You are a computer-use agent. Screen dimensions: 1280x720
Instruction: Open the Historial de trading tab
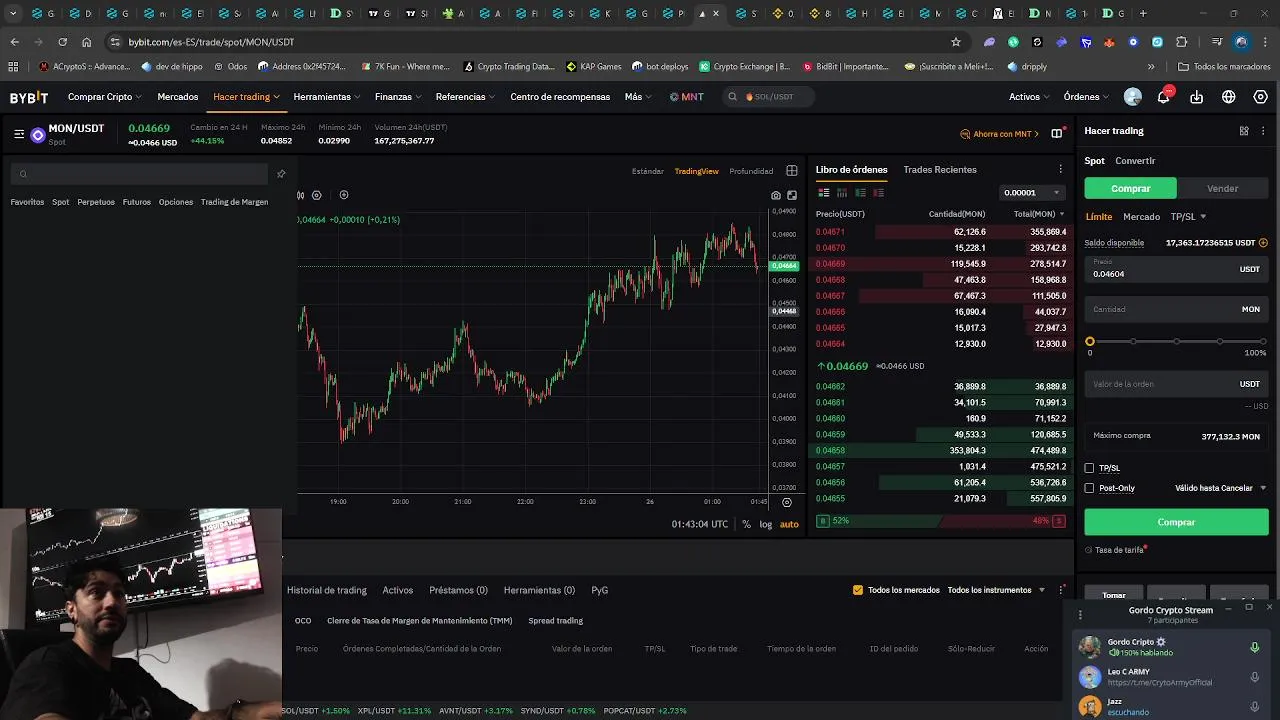[327, 590]
